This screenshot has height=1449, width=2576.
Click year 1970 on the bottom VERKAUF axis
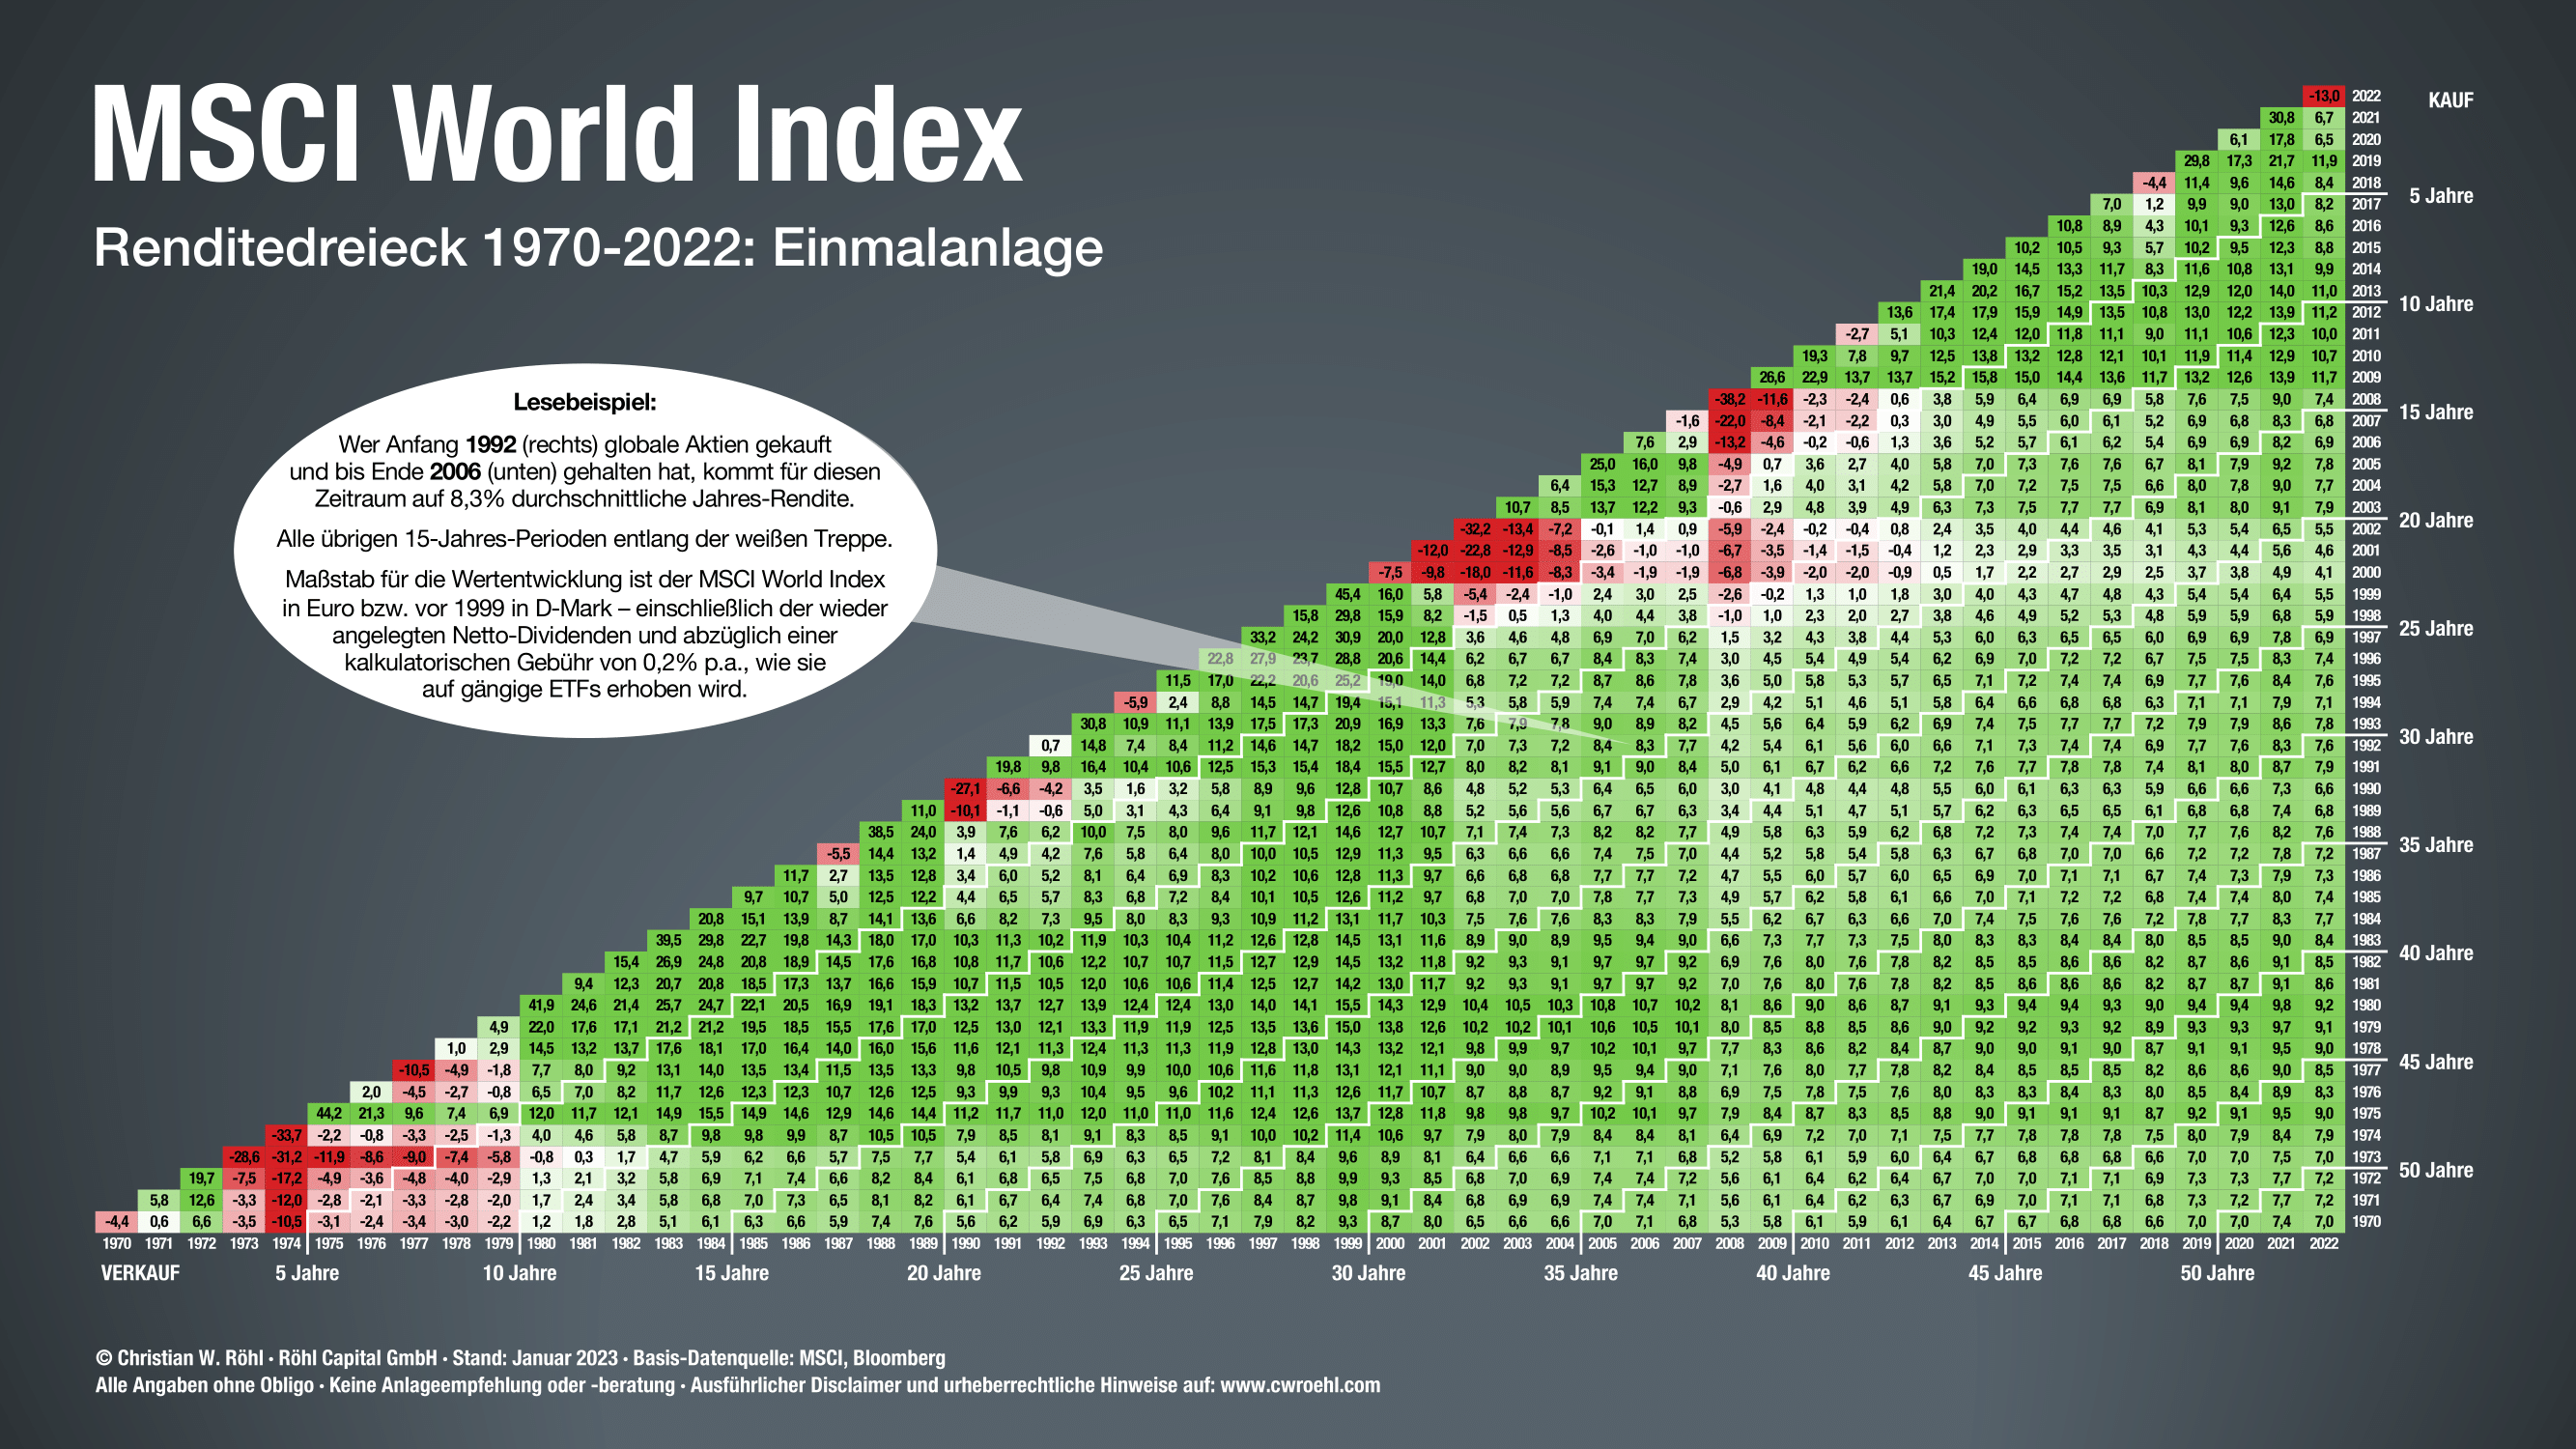pos(117,1243)
